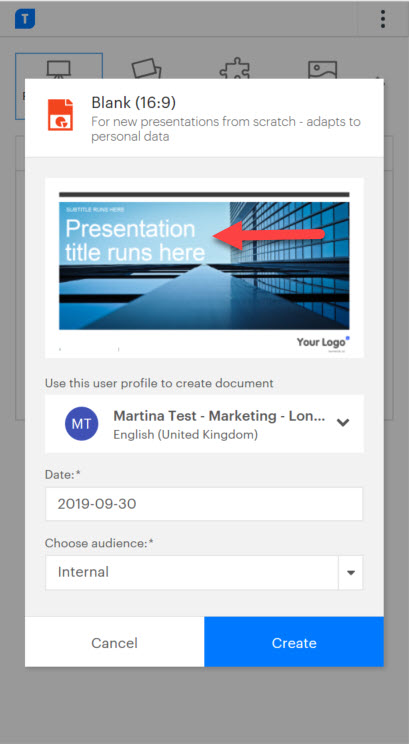Image resolution: width=409 pixels, height=744 pixels.
Task: Open the audience dropdown arrow
Action: point(351,573)
